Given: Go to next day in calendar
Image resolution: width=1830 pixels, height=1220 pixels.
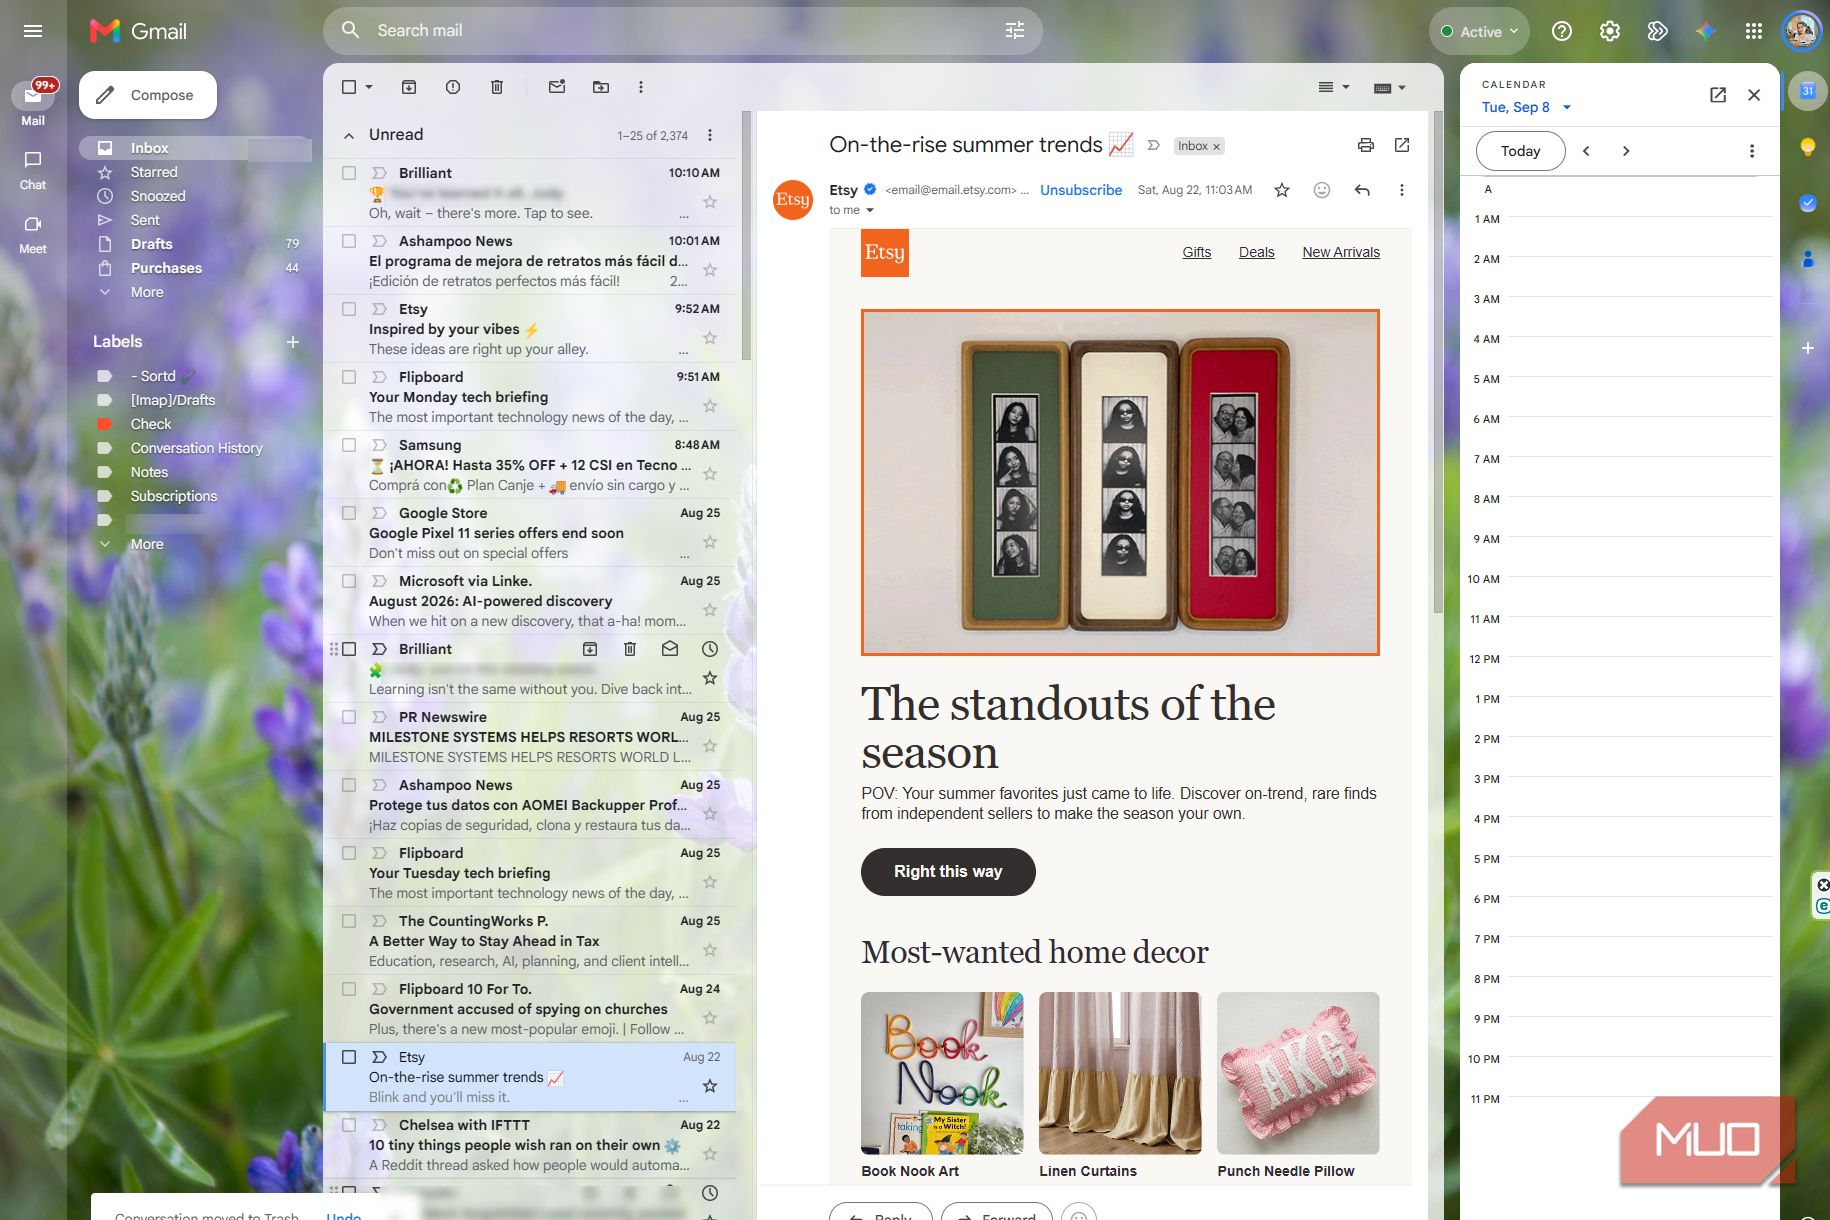Looking at the screenshot, I should [x=1626, y=151].
